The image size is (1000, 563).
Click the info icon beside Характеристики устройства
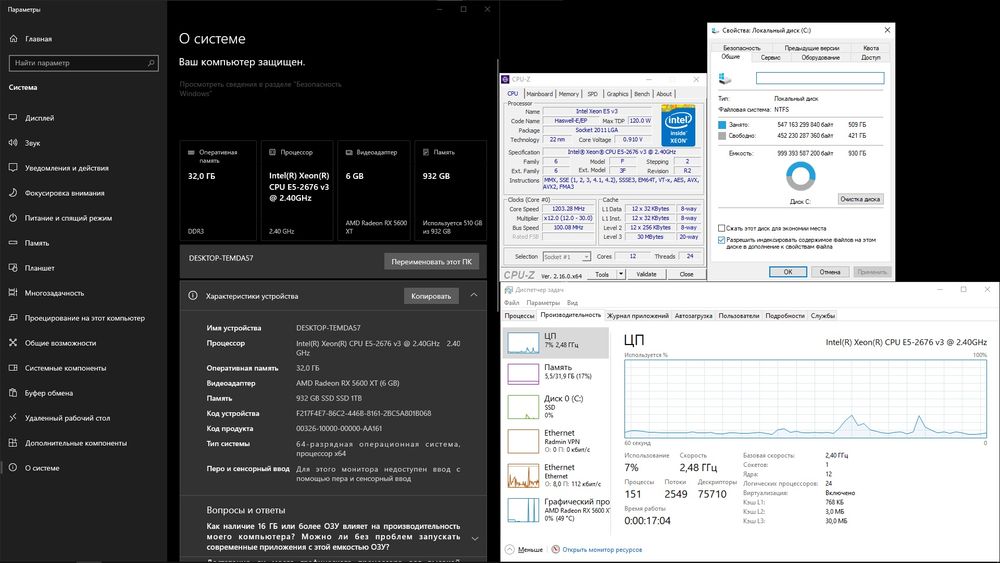tap(193, 296)
